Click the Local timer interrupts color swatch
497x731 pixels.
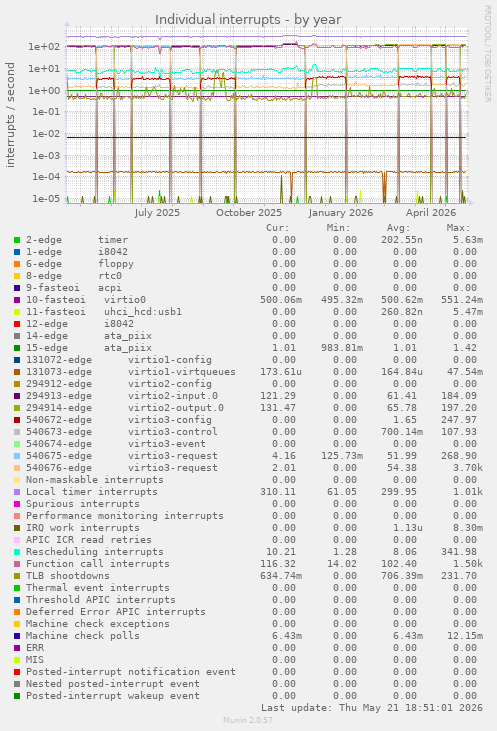[17, 492]
